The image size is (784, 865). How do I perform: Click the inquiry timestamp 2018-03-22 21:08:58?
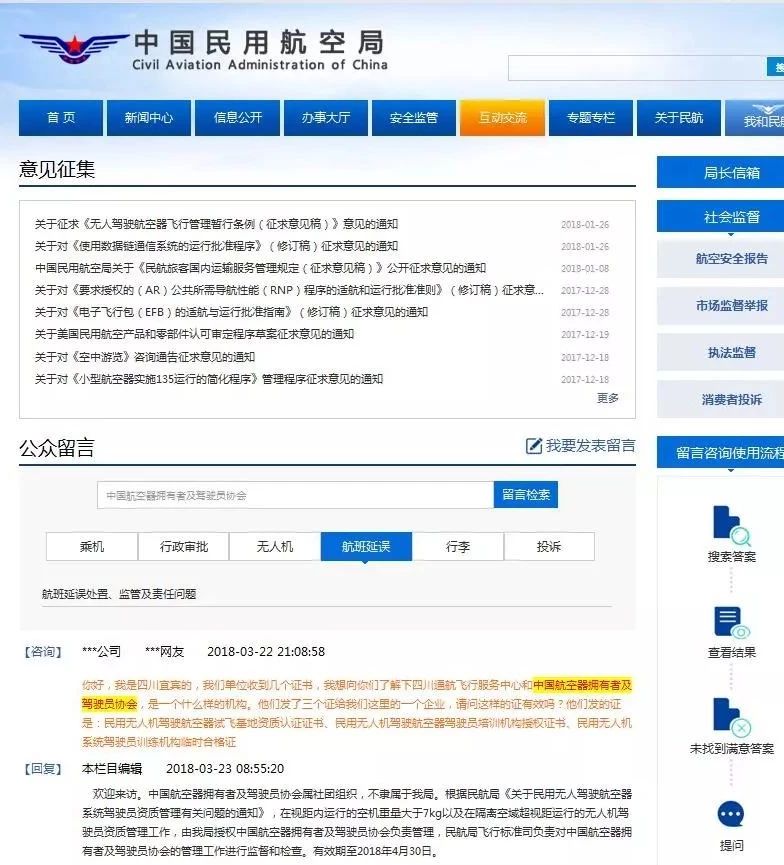tap(266, 652)
